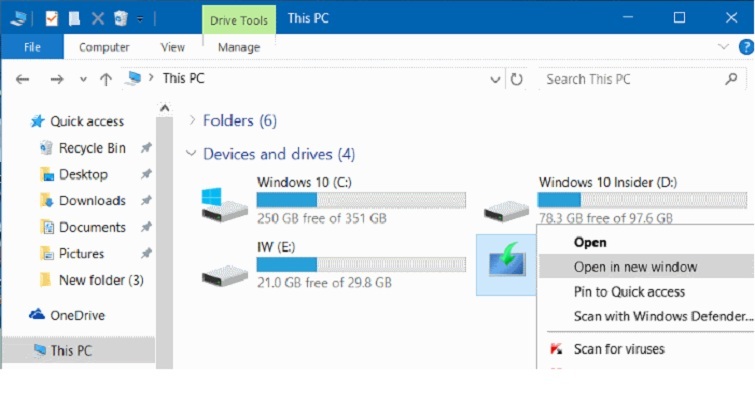Click the Back navigation arrow
The image size is (755, 402).
point(23,79)
